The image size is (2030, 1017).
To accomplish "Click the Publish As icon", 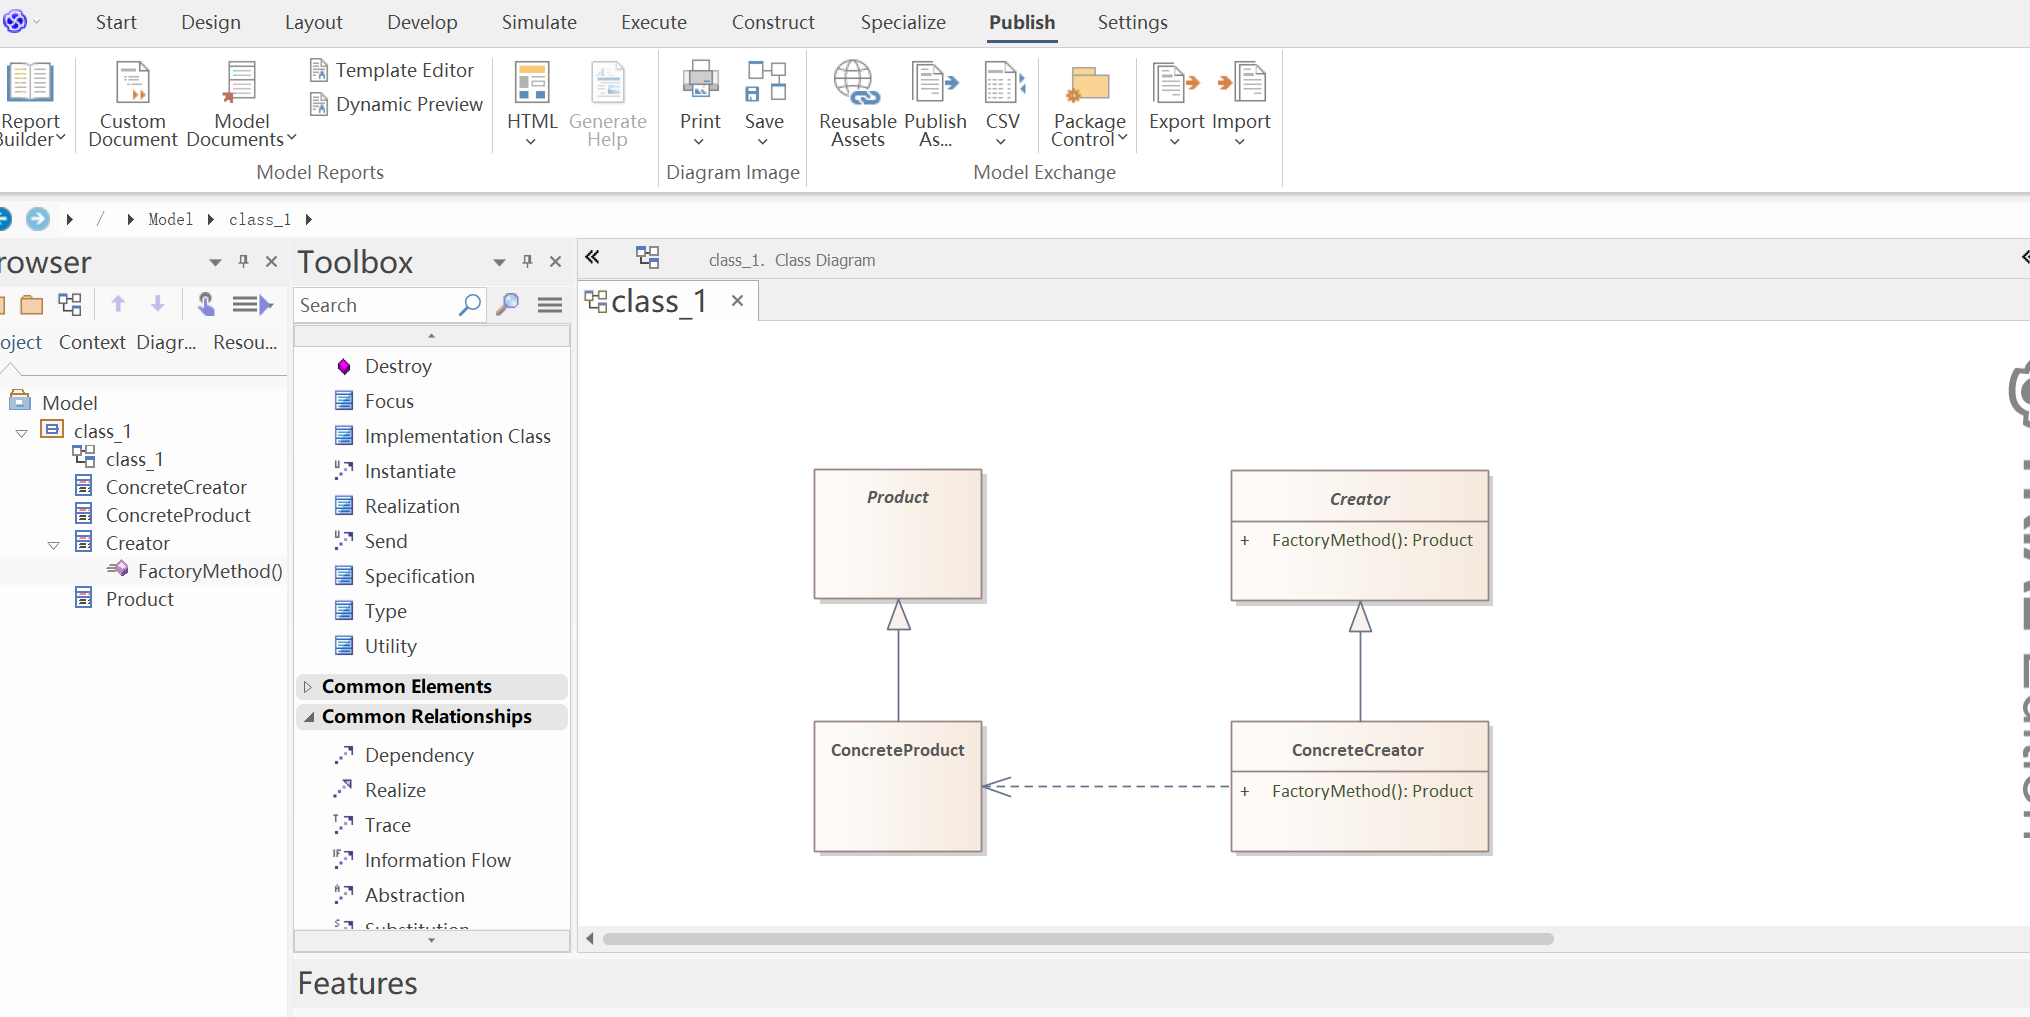I will coord(934,84).
